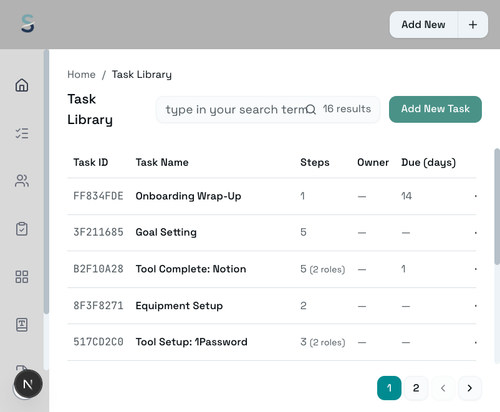The width and height of the screenshot is (500, 412).
Task: Click the search magnifier icon
Action: click(x=311, y=109)
